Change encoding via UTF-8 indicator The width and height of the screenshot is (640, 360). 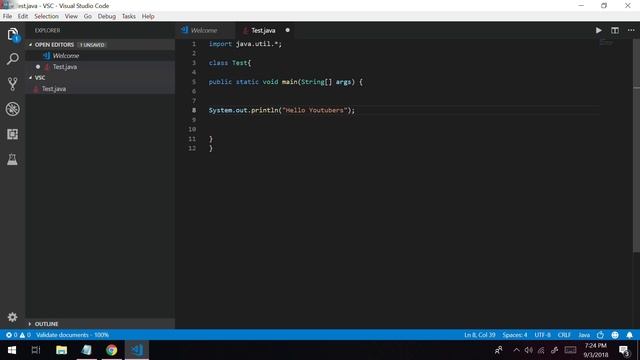[542, 335]
